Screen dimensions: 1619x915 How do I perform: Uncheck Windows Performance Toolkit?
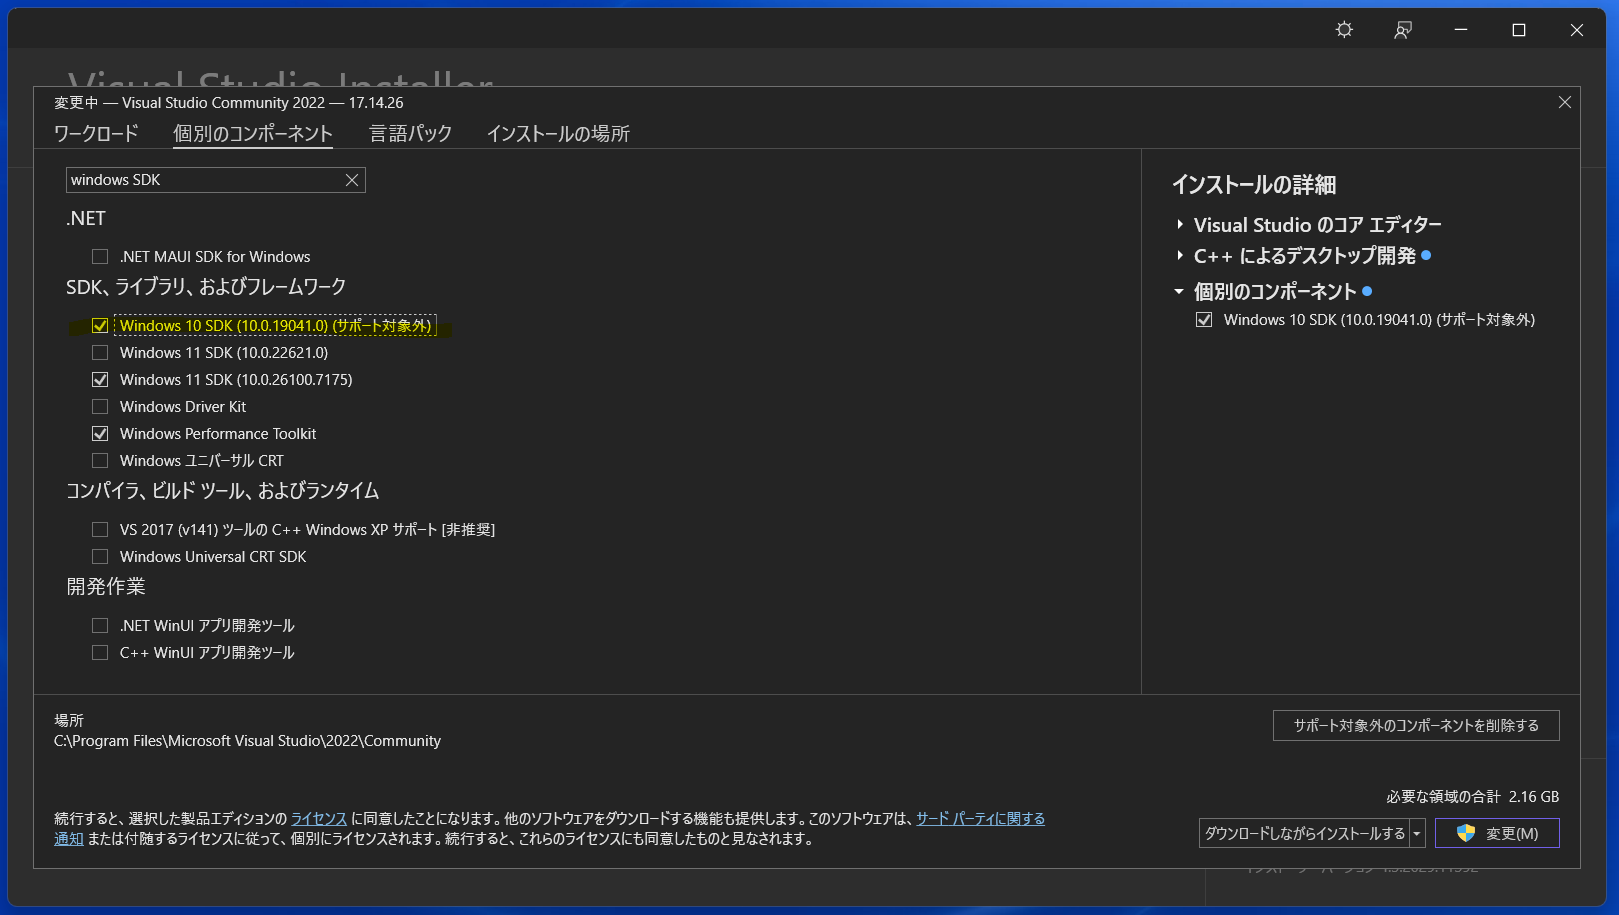pyautogui.click(x=100, y=434)
